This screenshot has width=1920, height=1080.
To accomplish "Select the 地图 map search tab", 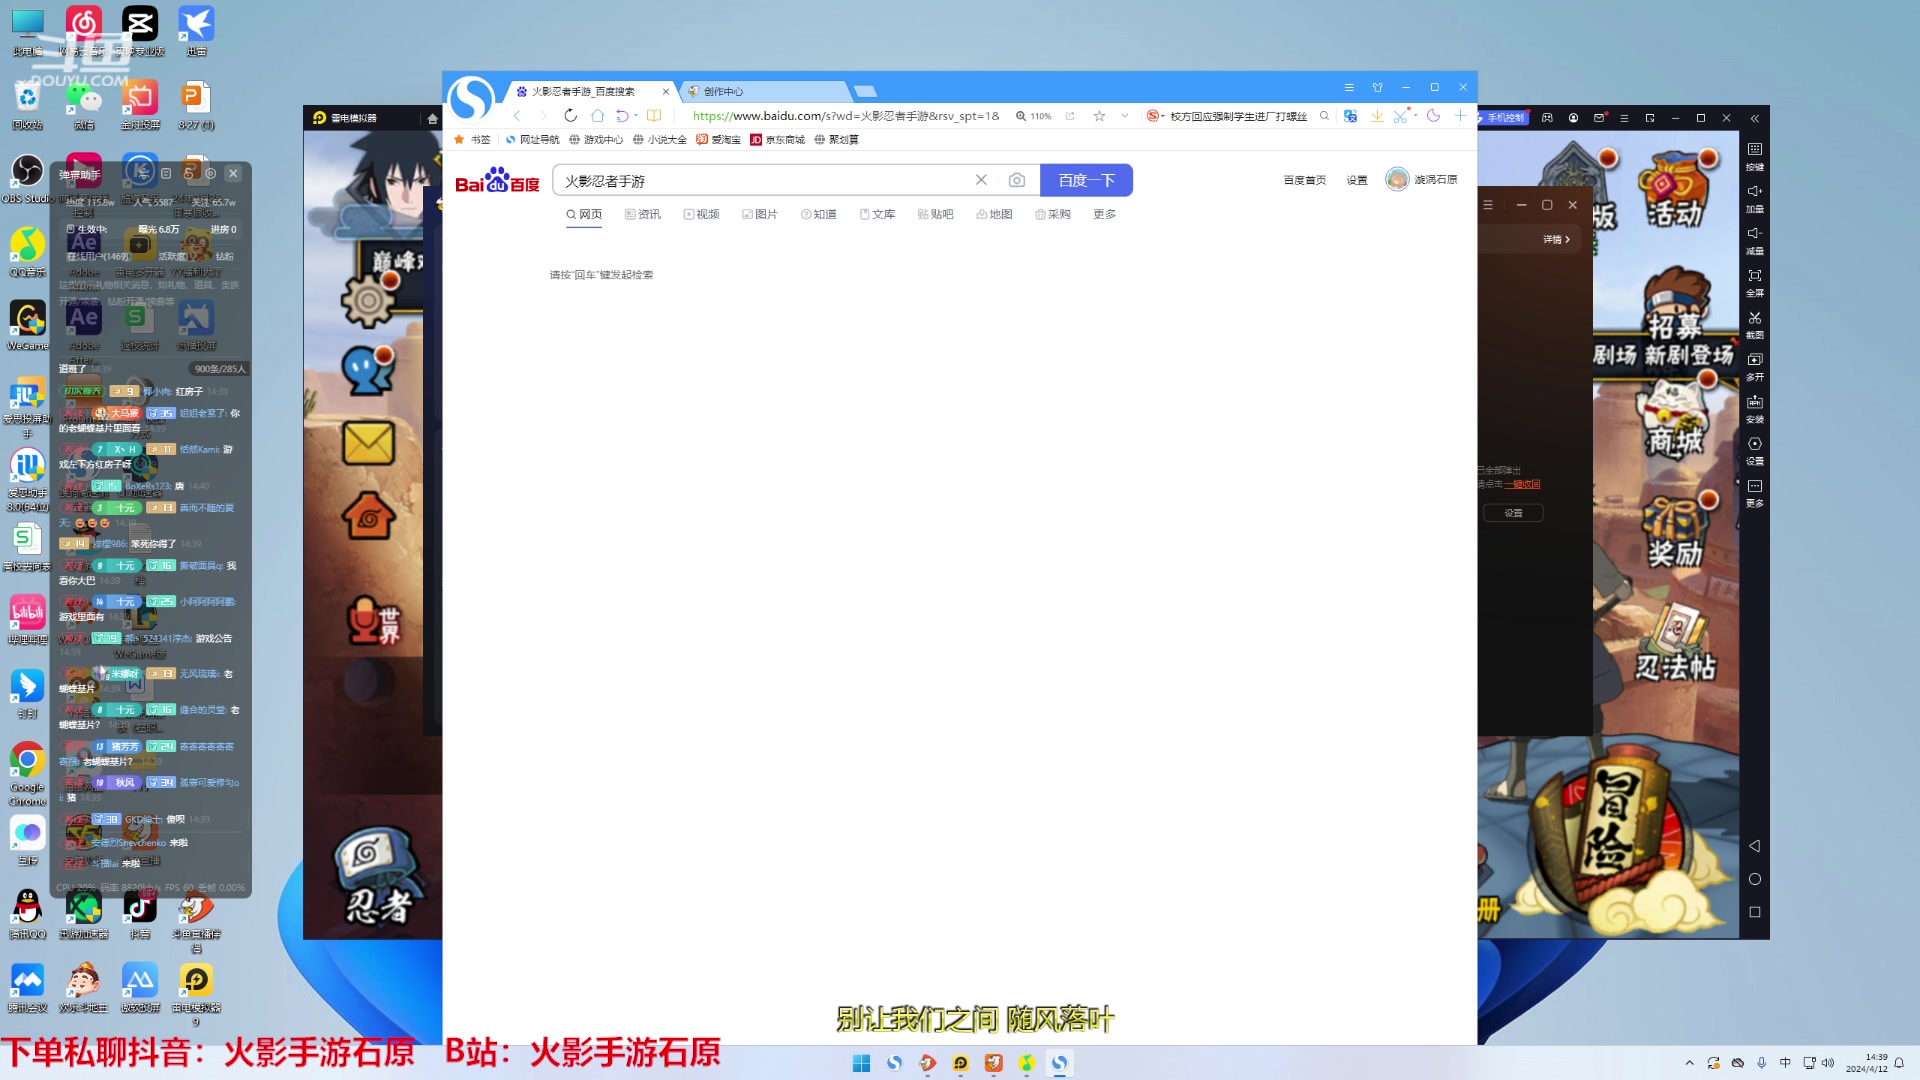I will [x=995, y=214].
